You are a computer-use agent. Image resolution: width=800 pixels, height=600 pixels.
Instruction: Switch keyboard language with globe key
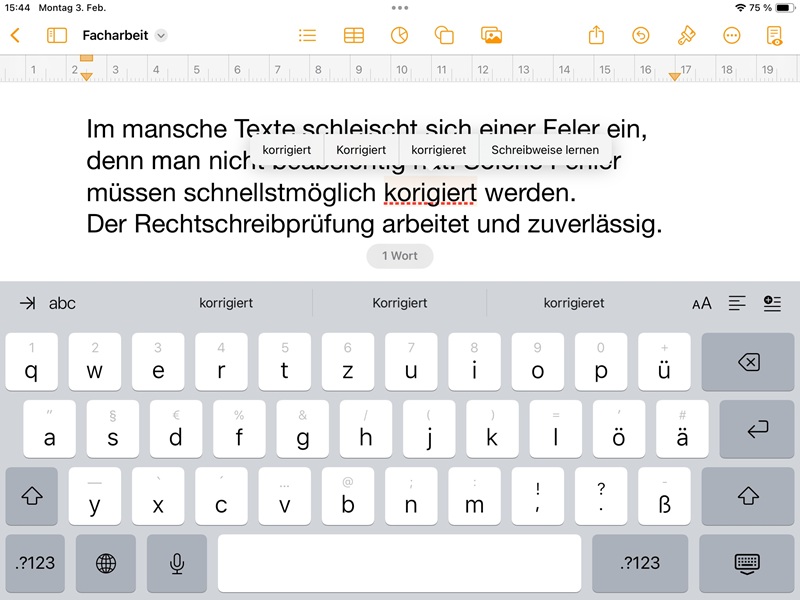tap(106, 563)
